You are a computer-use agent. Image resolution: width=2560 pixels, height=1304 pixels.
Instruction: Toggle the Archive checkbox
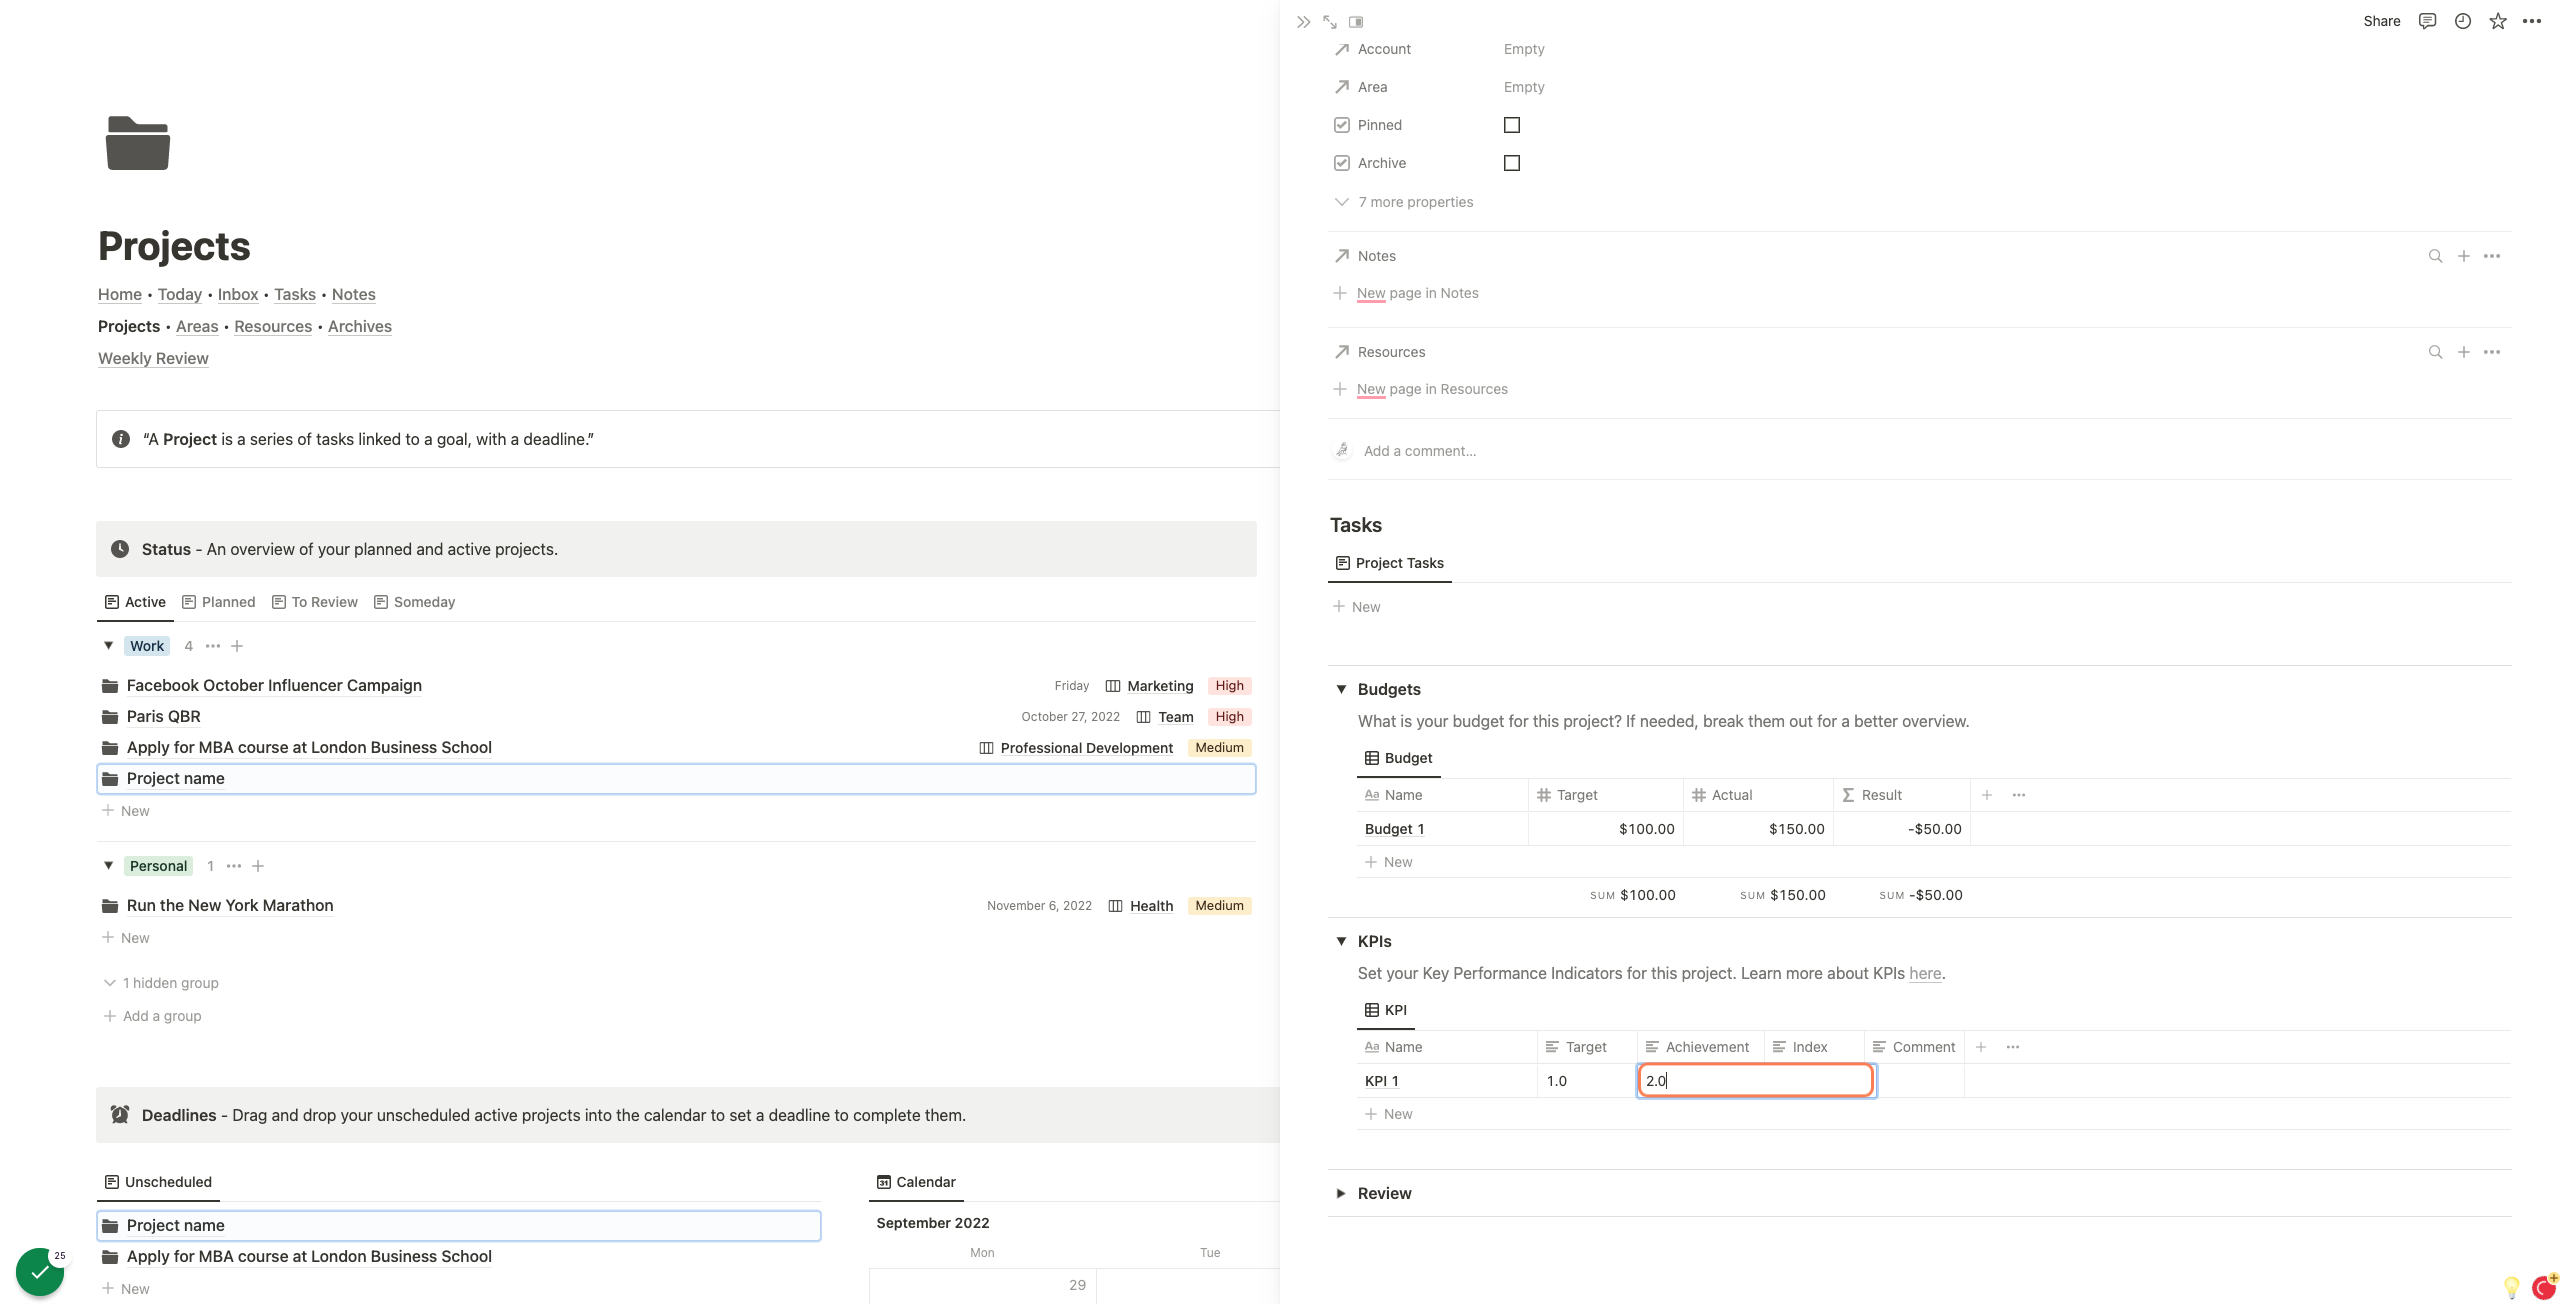coord(1512,163)
